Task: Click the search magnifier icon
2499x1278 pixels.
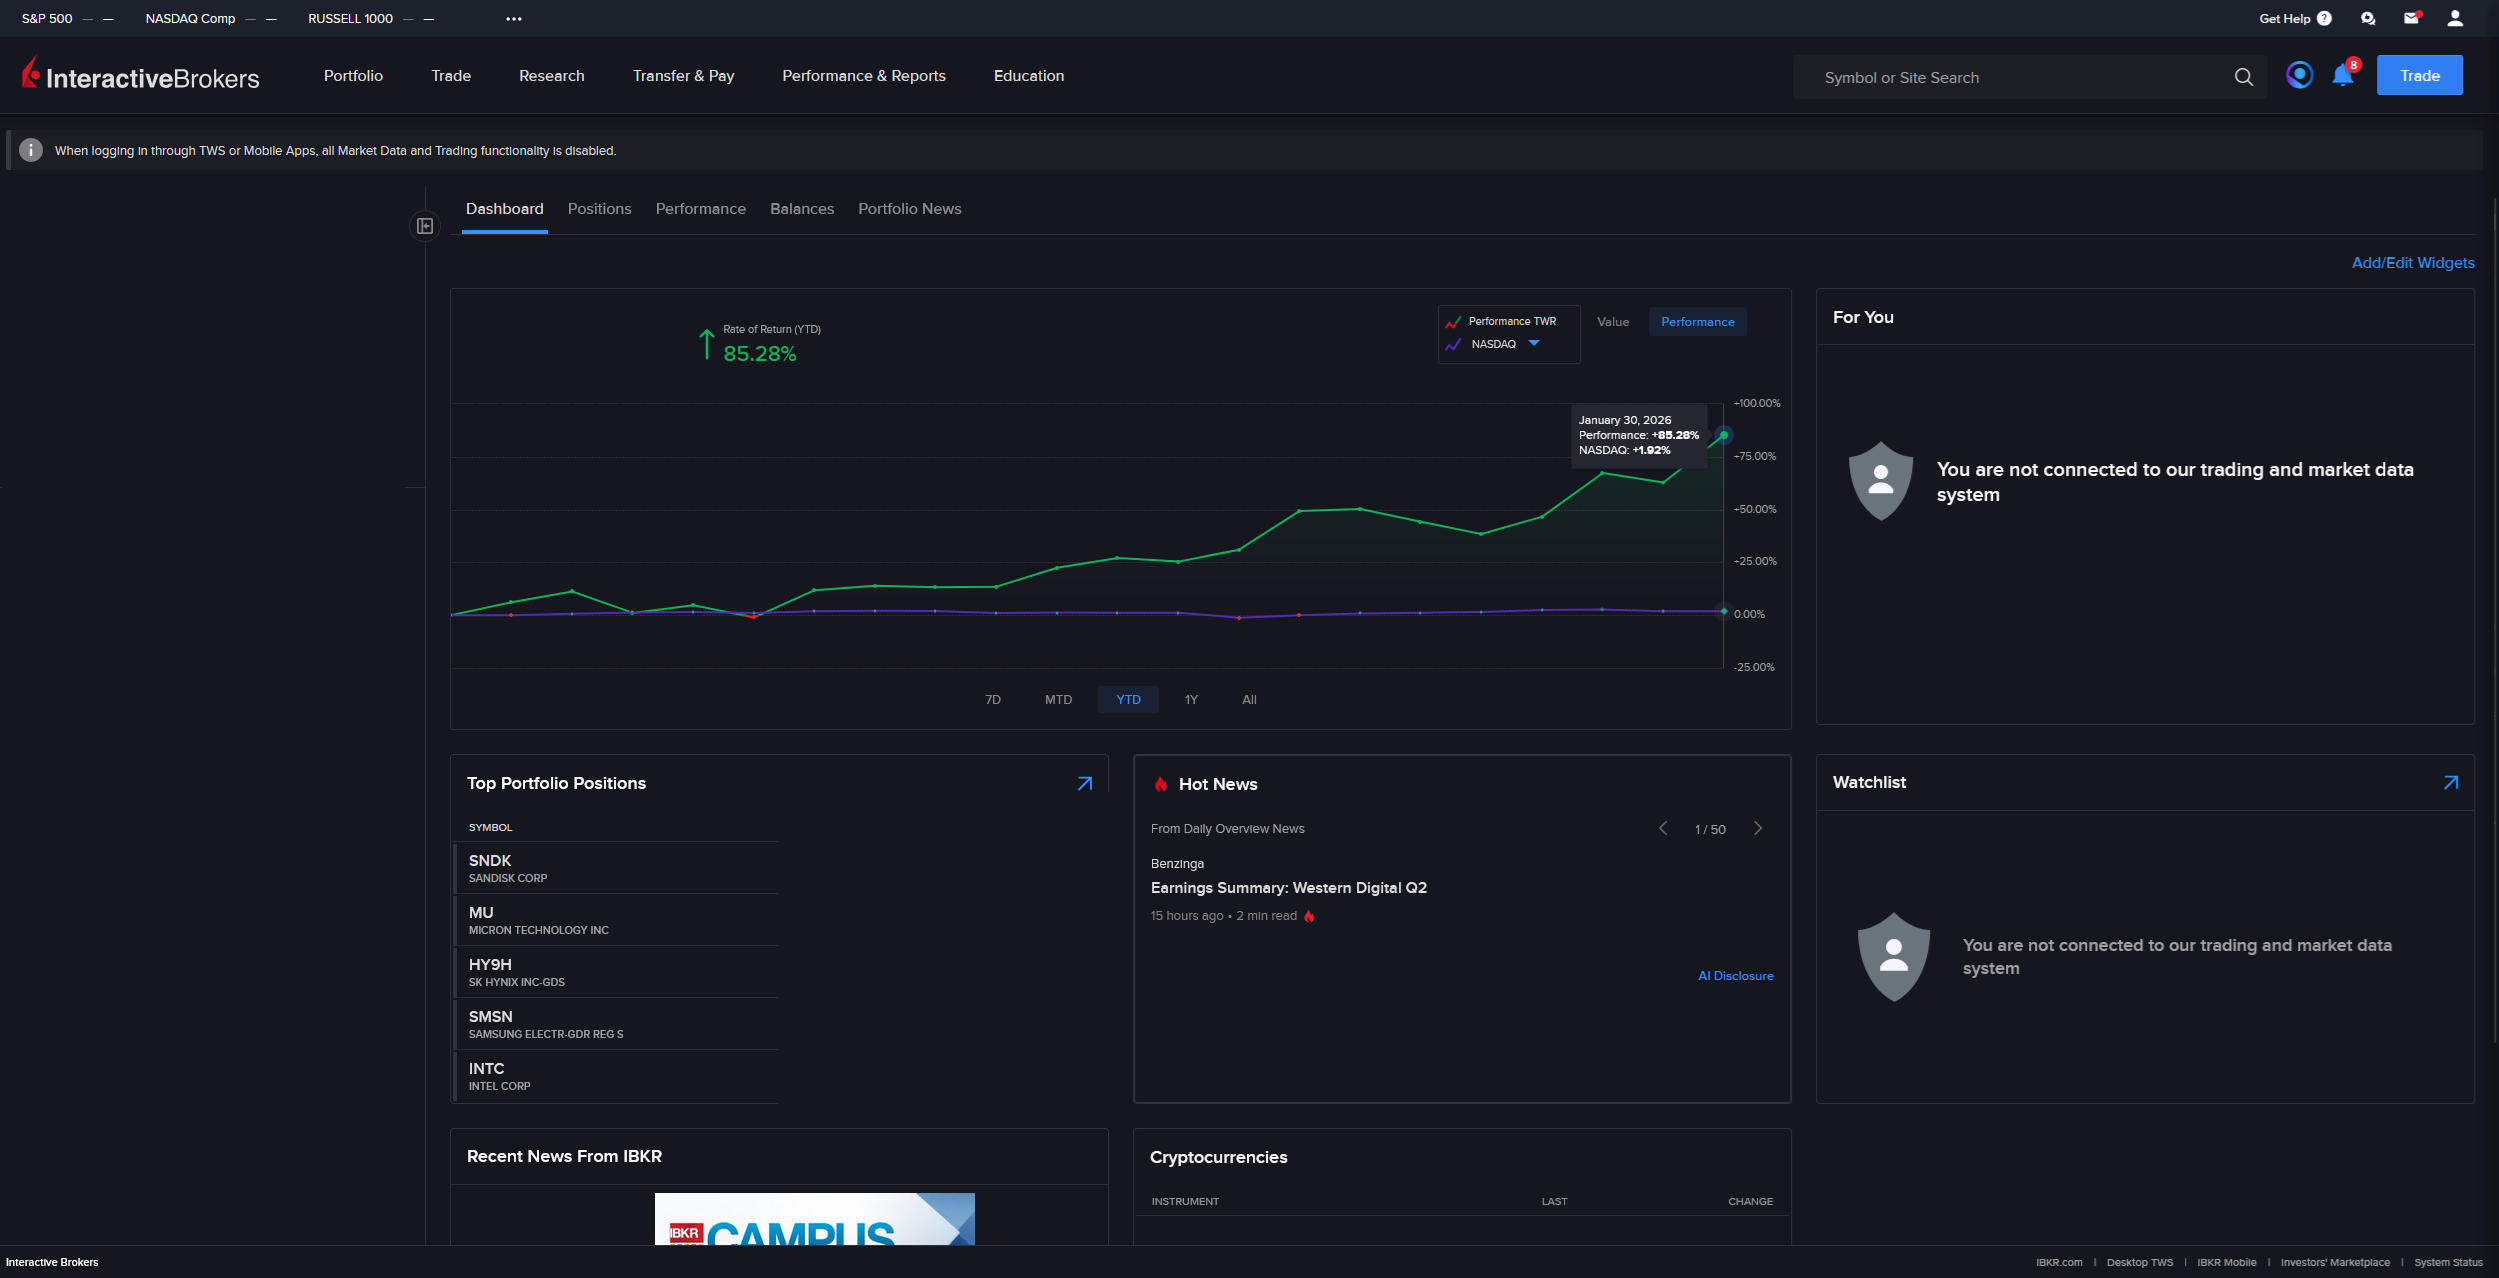Action: [2243, 77]
